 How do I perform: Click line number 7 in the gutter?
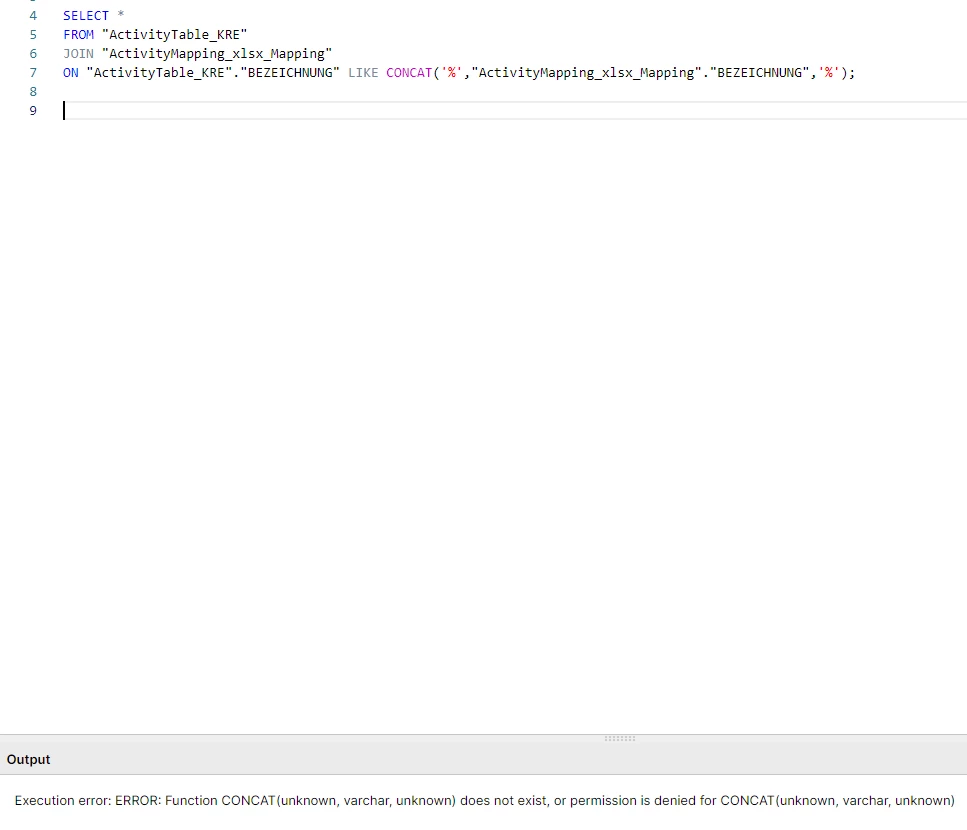[33, 73]
